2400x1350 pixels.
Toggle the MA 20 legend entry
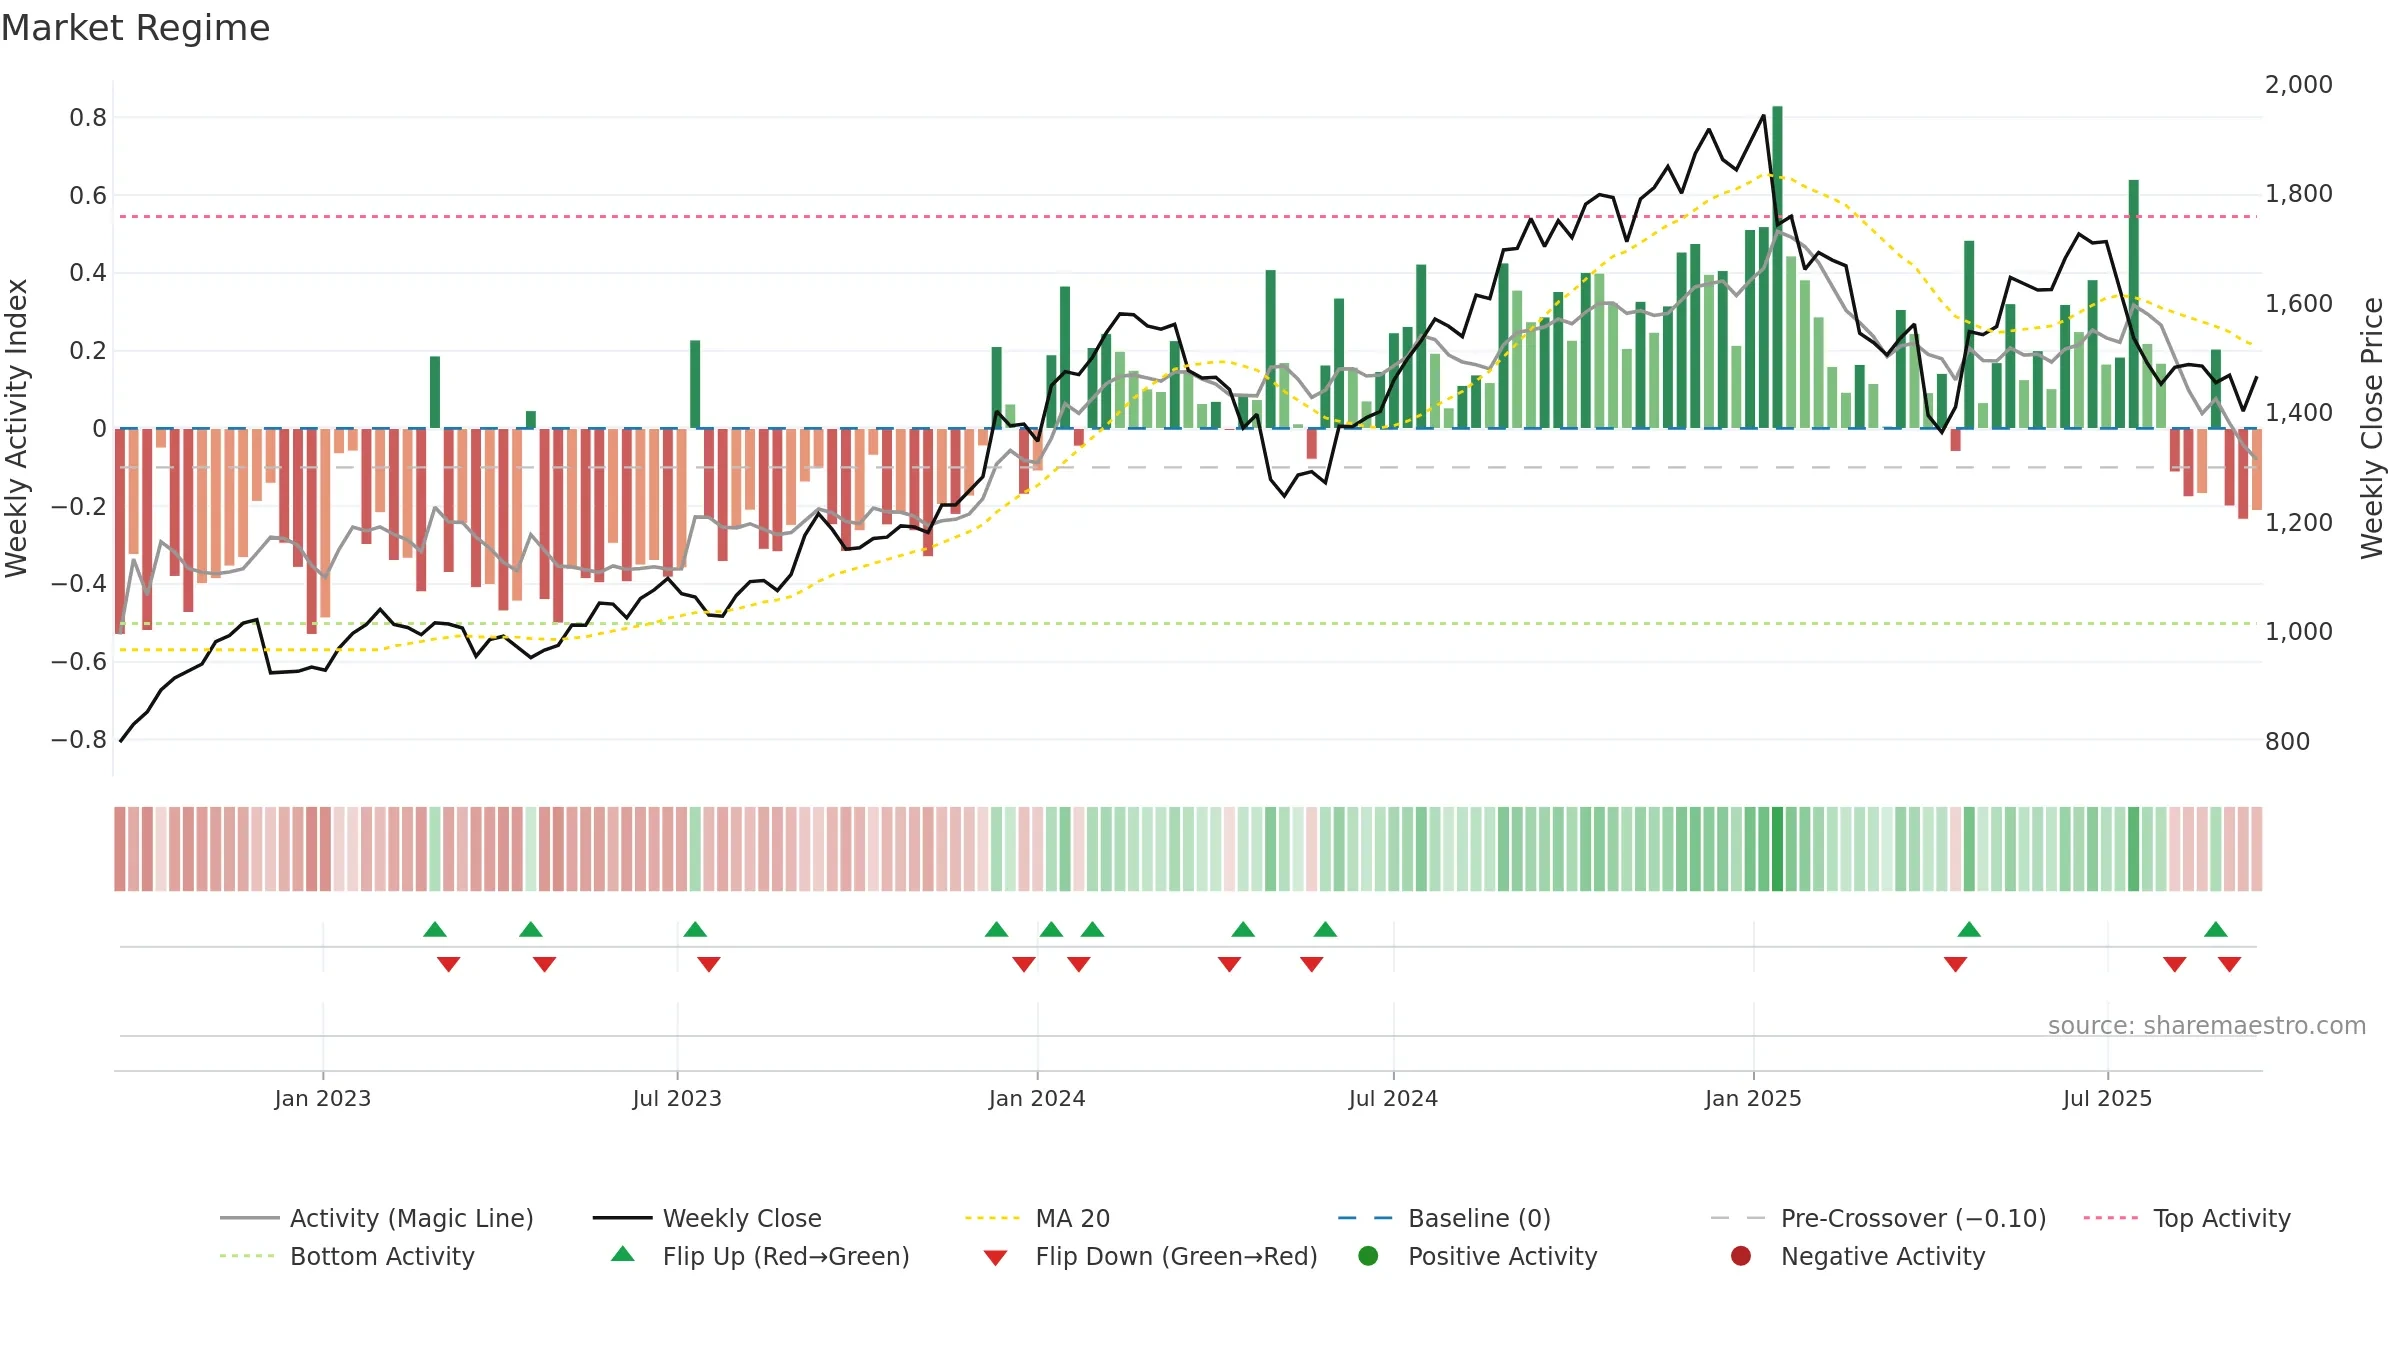1037,1218
